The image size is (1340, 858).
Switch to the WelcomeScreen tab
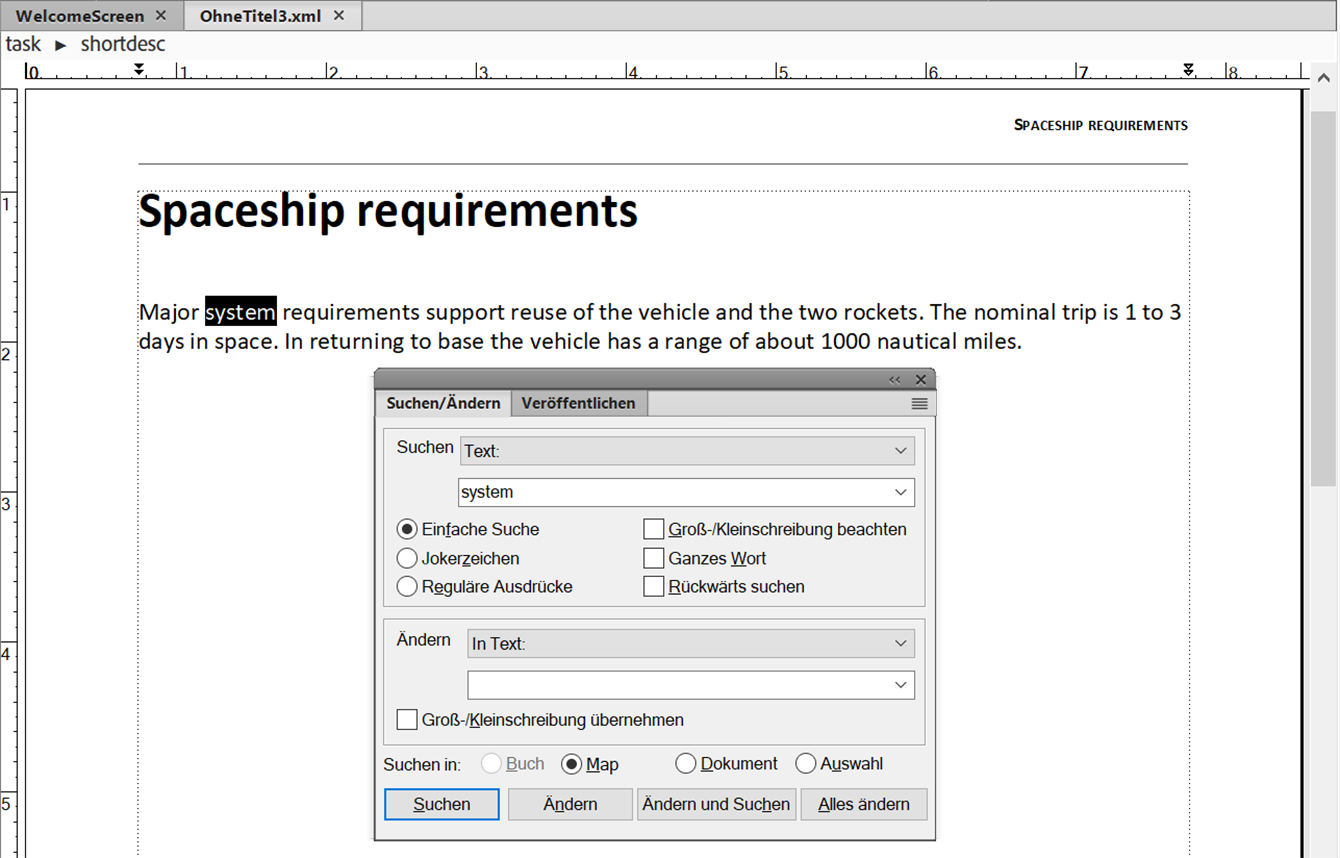[80, 16]
